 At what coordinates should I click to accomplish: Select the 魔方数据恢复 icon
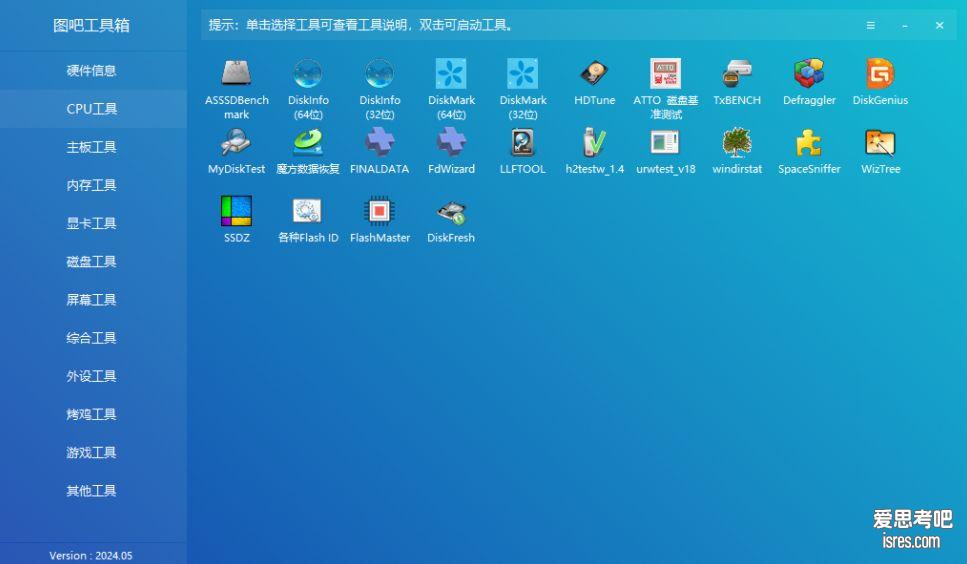point(308,142)
